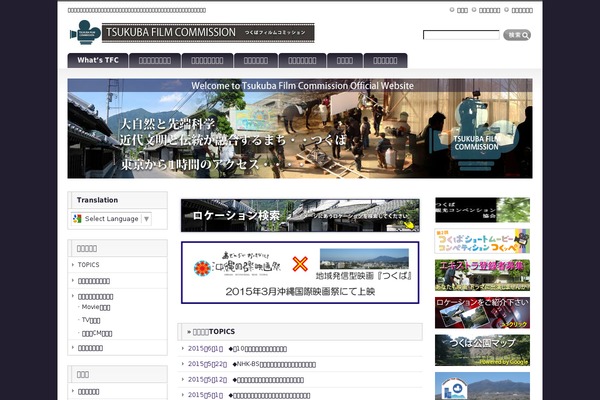Open the ロケーションをご紹介下さい banner
This screenshot has width=600, height=400.
[x=482, y=313]
